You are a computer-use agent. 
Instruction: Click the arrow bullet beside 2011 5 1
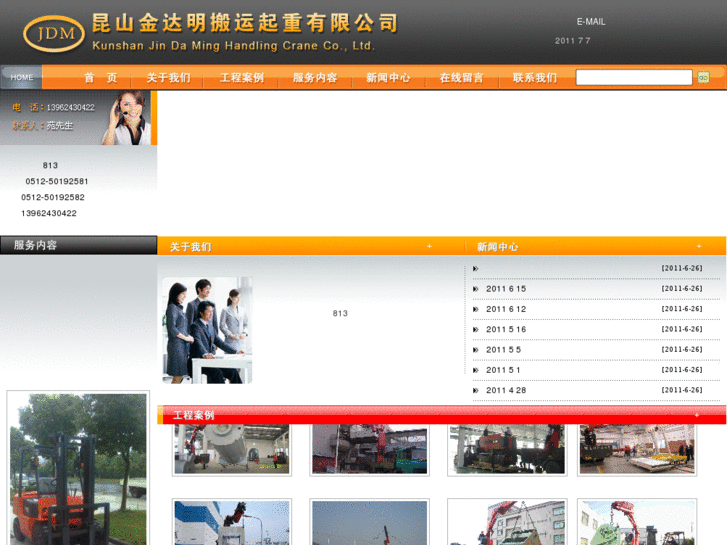click(x=475, y=370)
